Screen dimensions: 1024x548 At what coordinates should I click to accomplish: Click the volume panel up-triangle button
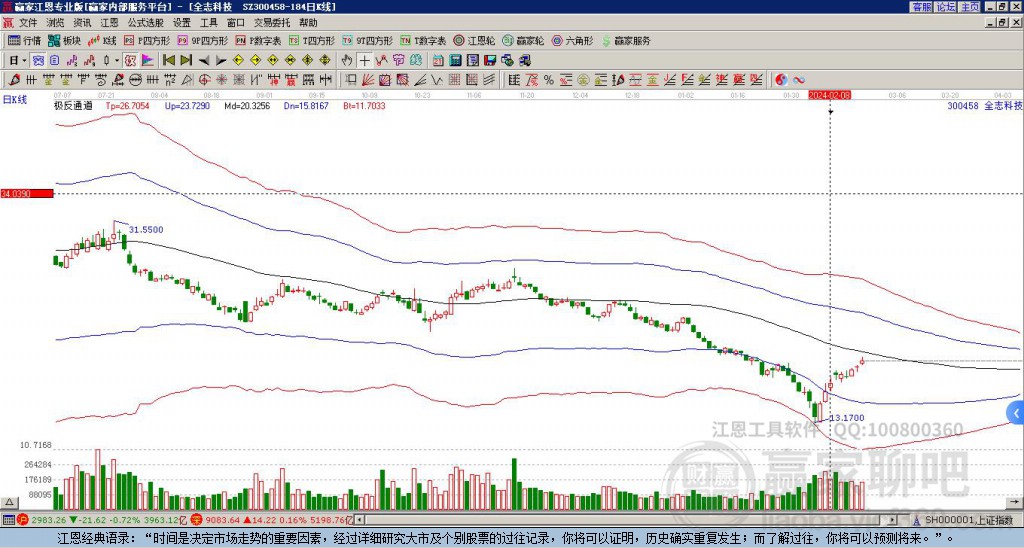click(x=8, y=502)
